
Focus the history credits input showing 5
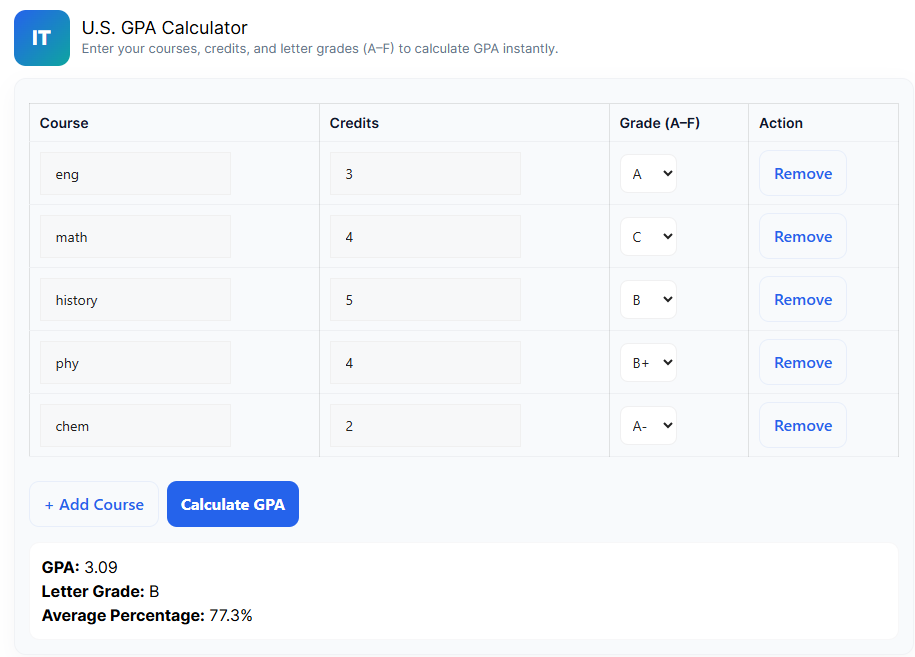click(425, 300)
